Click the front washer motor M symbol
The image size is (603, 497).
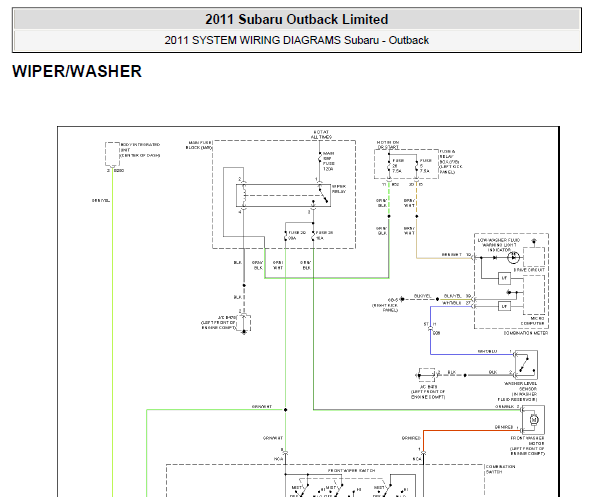[533, 420]
